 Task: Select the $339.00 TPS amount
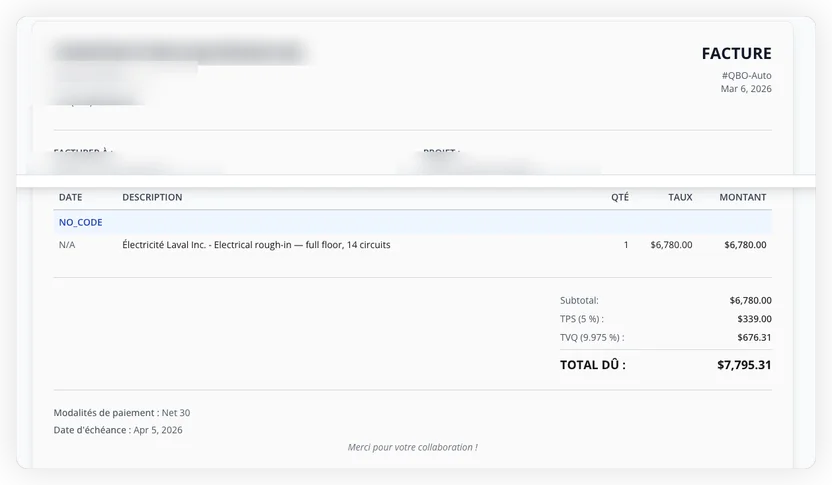[754, 319]
